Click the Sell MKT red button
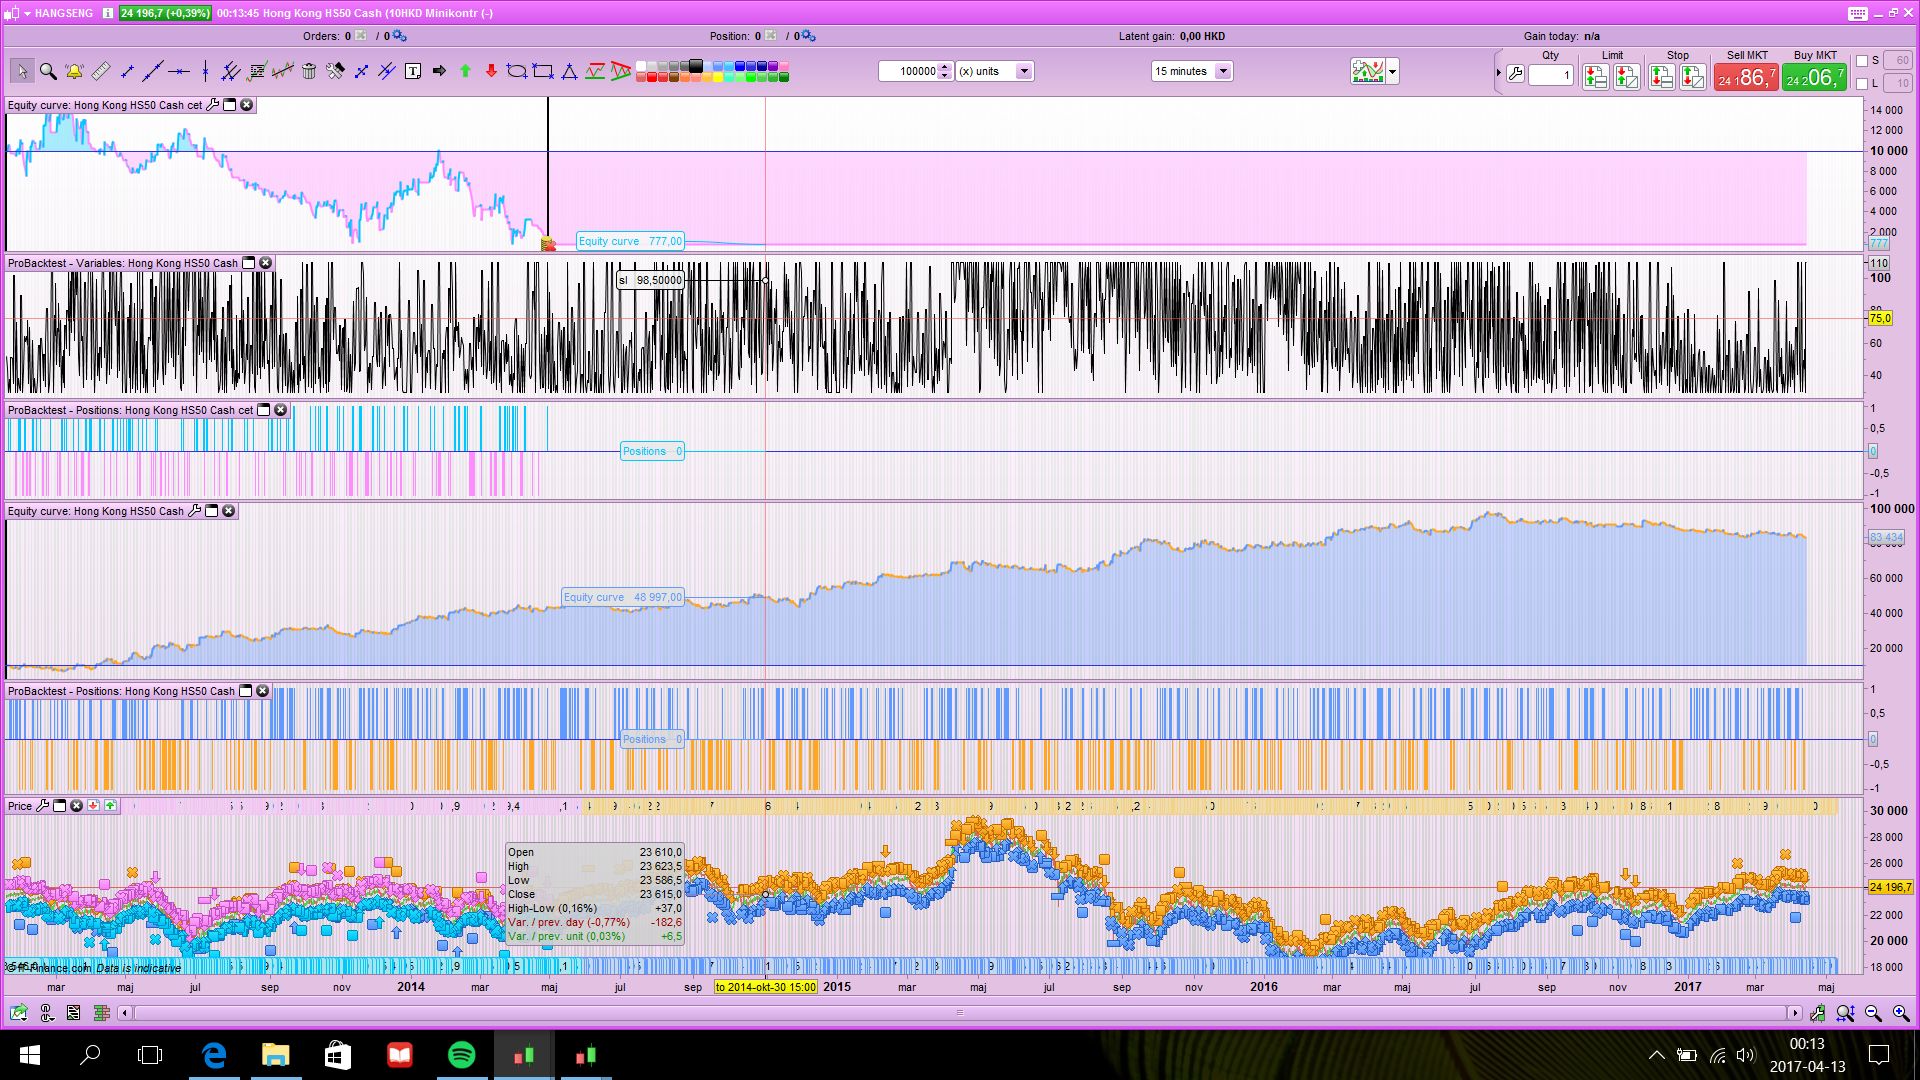Screen dimensions: 1920x1080 (x=1746, y=77)
